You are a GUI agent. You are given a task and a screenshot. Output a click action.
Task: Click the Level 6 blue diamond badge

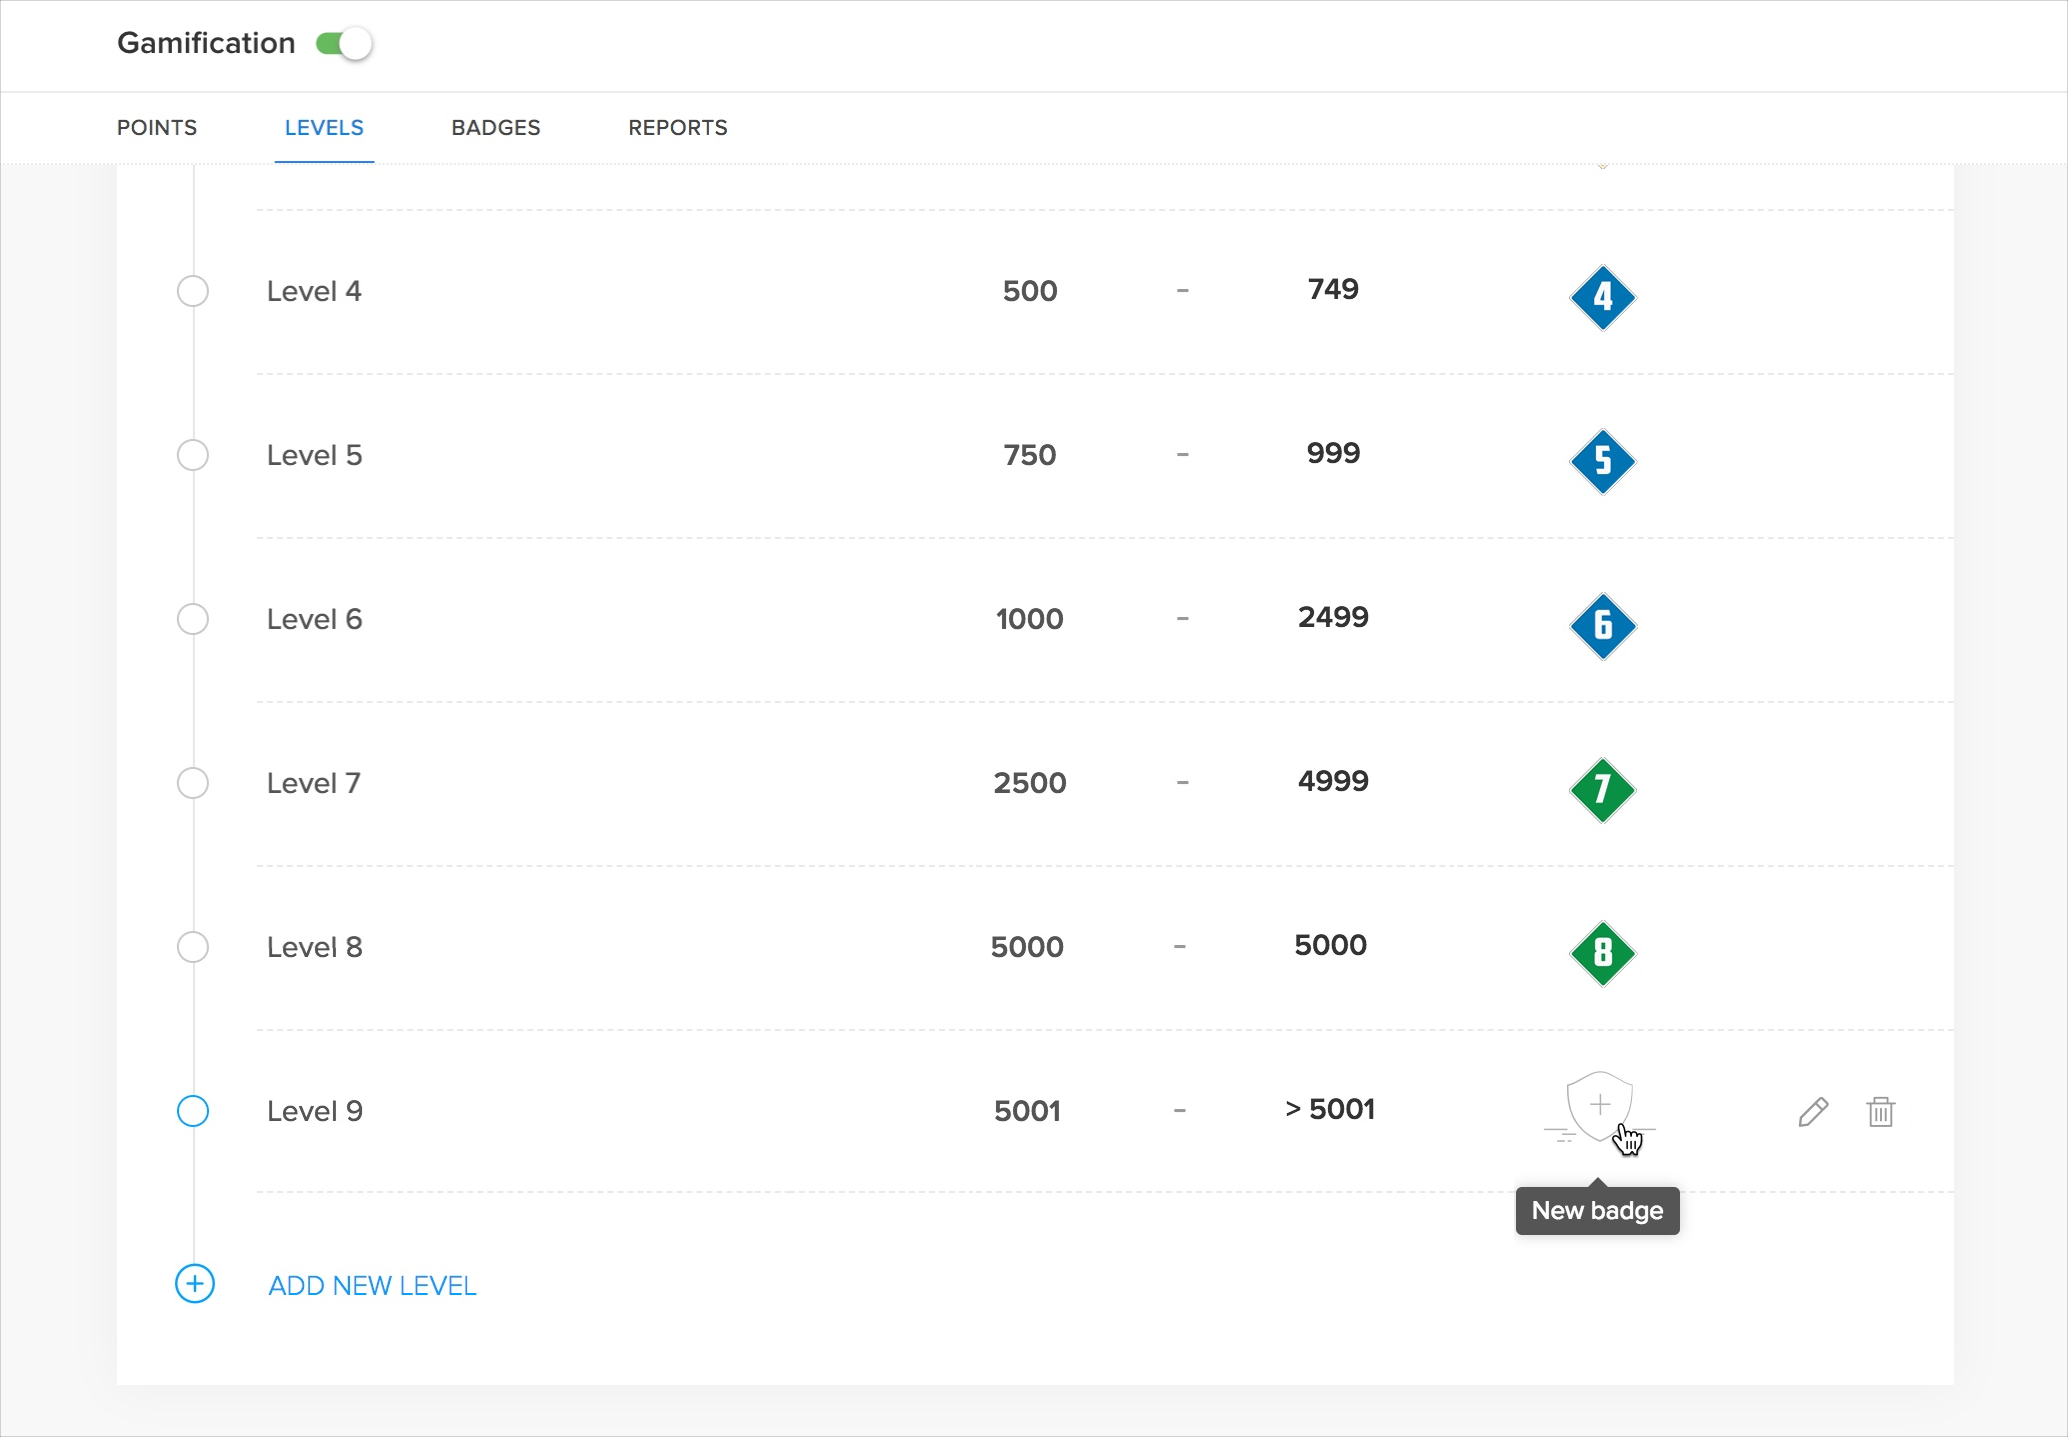[1602, 626]
